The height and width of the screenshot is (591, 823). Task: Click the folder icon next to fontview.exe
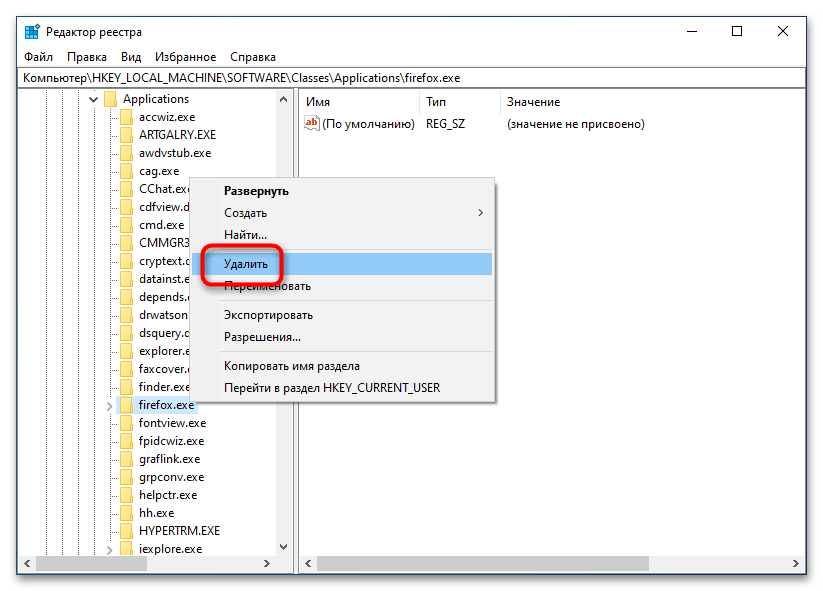(x=126, y=423)
